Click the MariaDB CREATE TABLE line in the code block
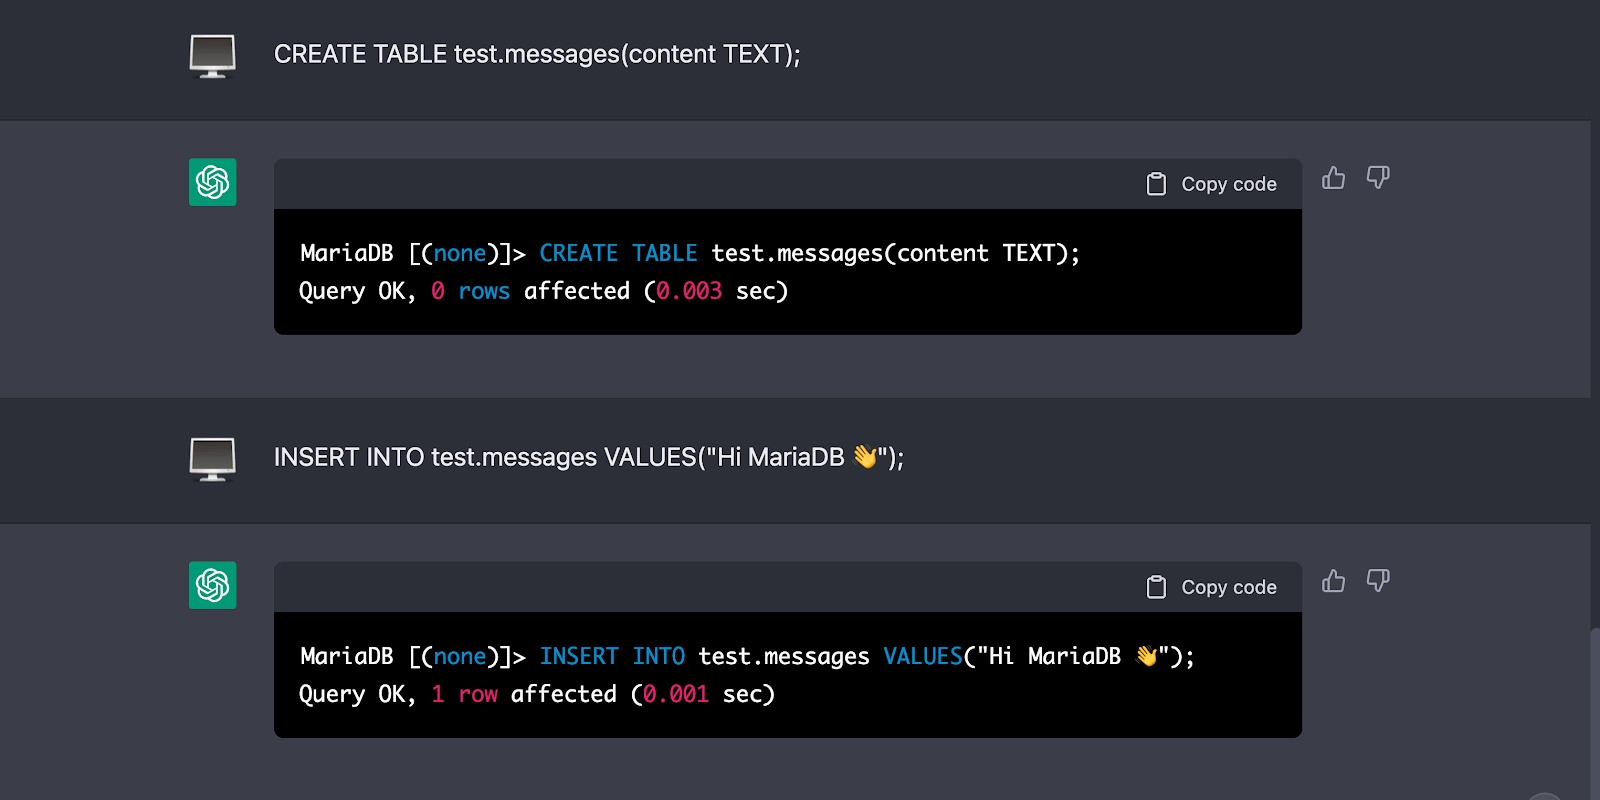 click(x=690, y=253)
